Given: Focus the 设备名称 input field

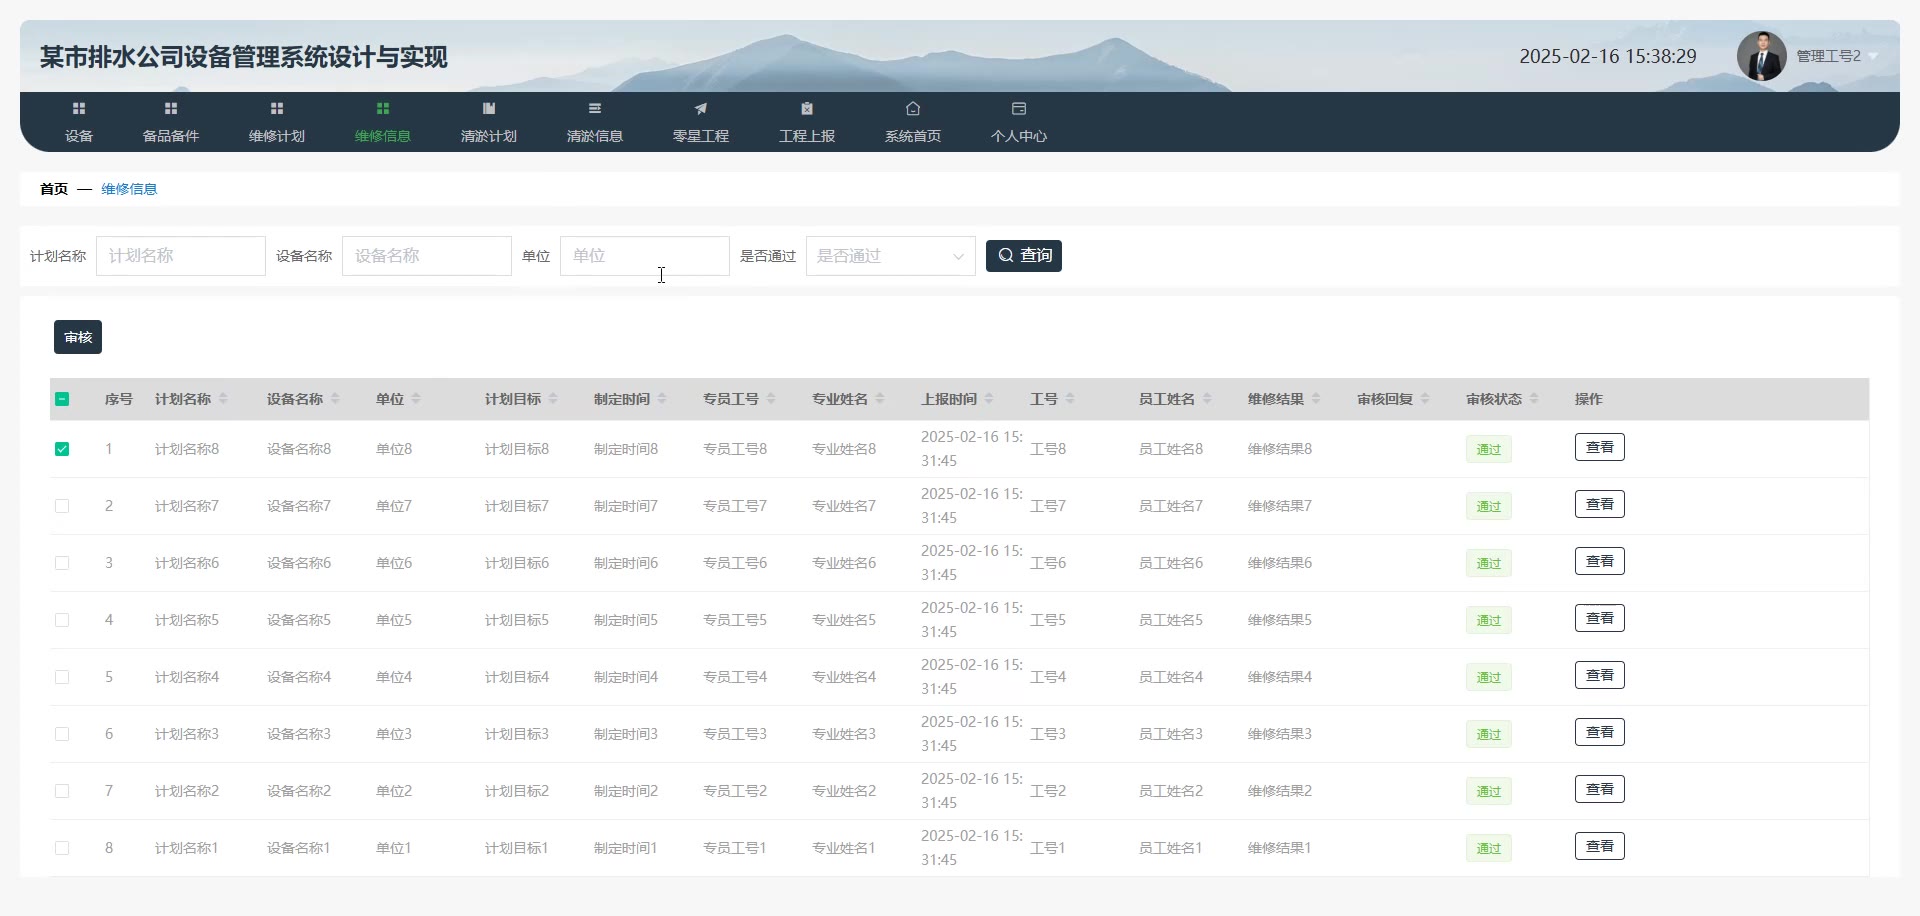Looking at the screenshot, I should tap(426, 256).
